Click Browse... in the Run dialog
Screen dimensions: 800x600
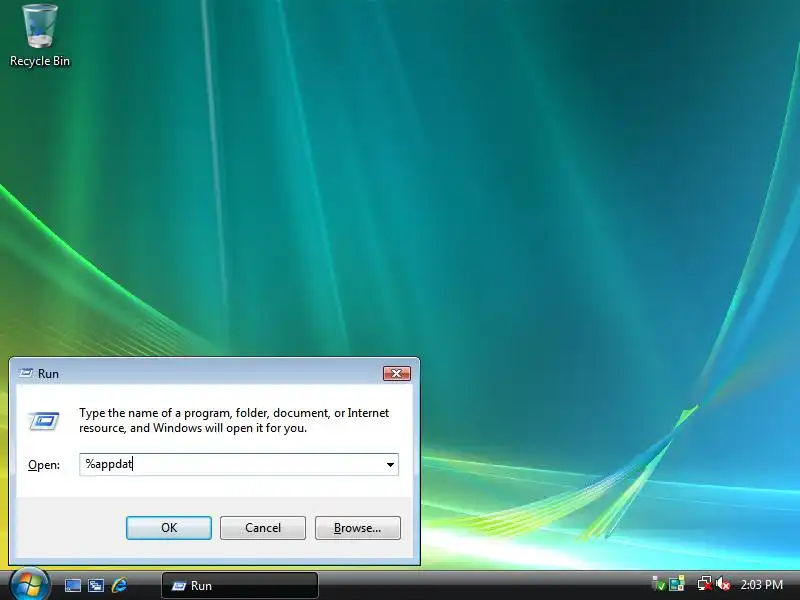pos(358,528)
